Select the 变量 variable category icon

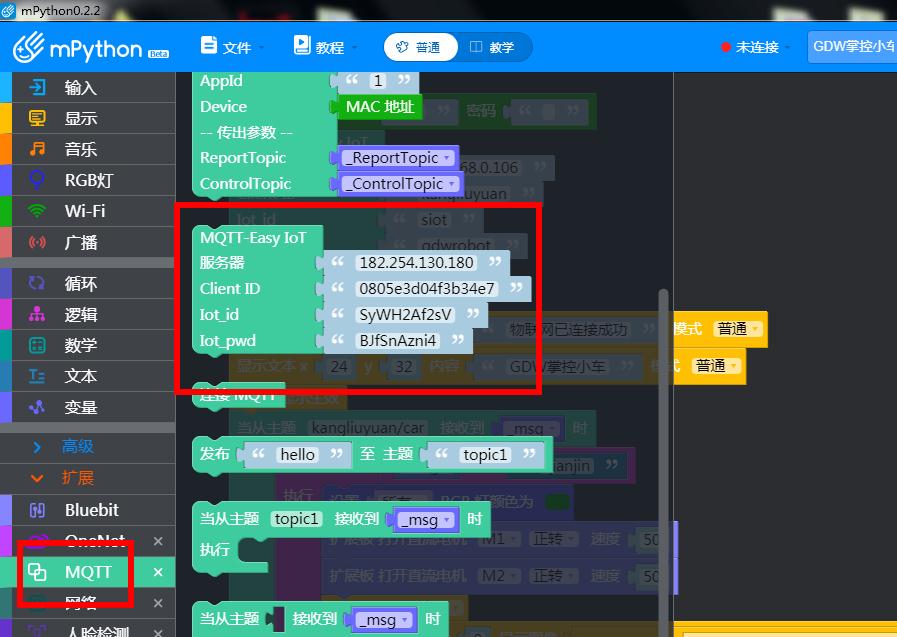37,407
